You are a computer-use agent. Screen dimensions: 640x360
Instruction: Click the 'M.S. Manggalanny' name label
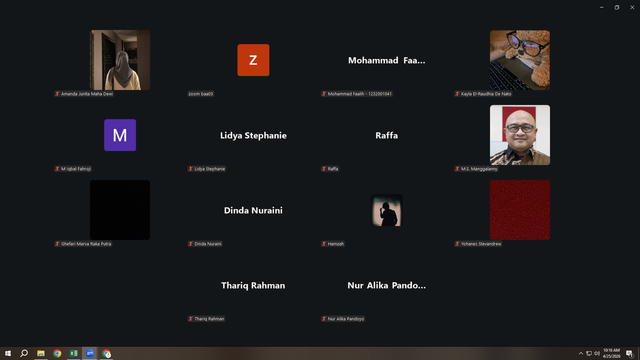pos(479,169)
